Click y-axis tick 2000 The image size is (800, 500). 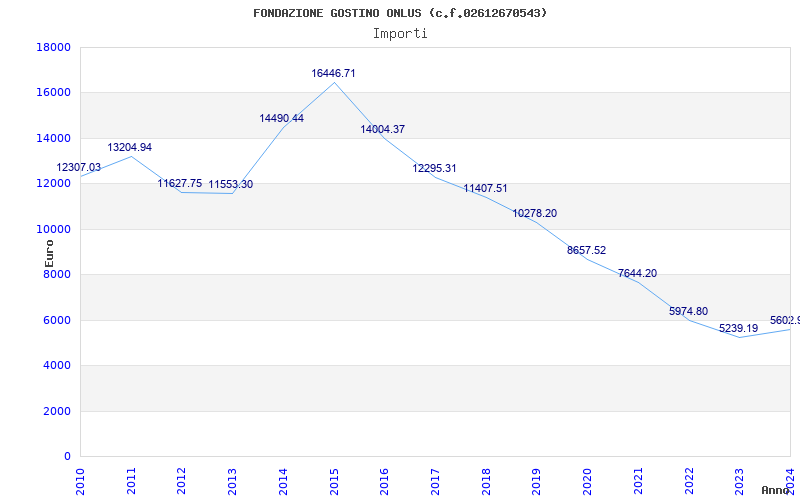click(57, 411)
